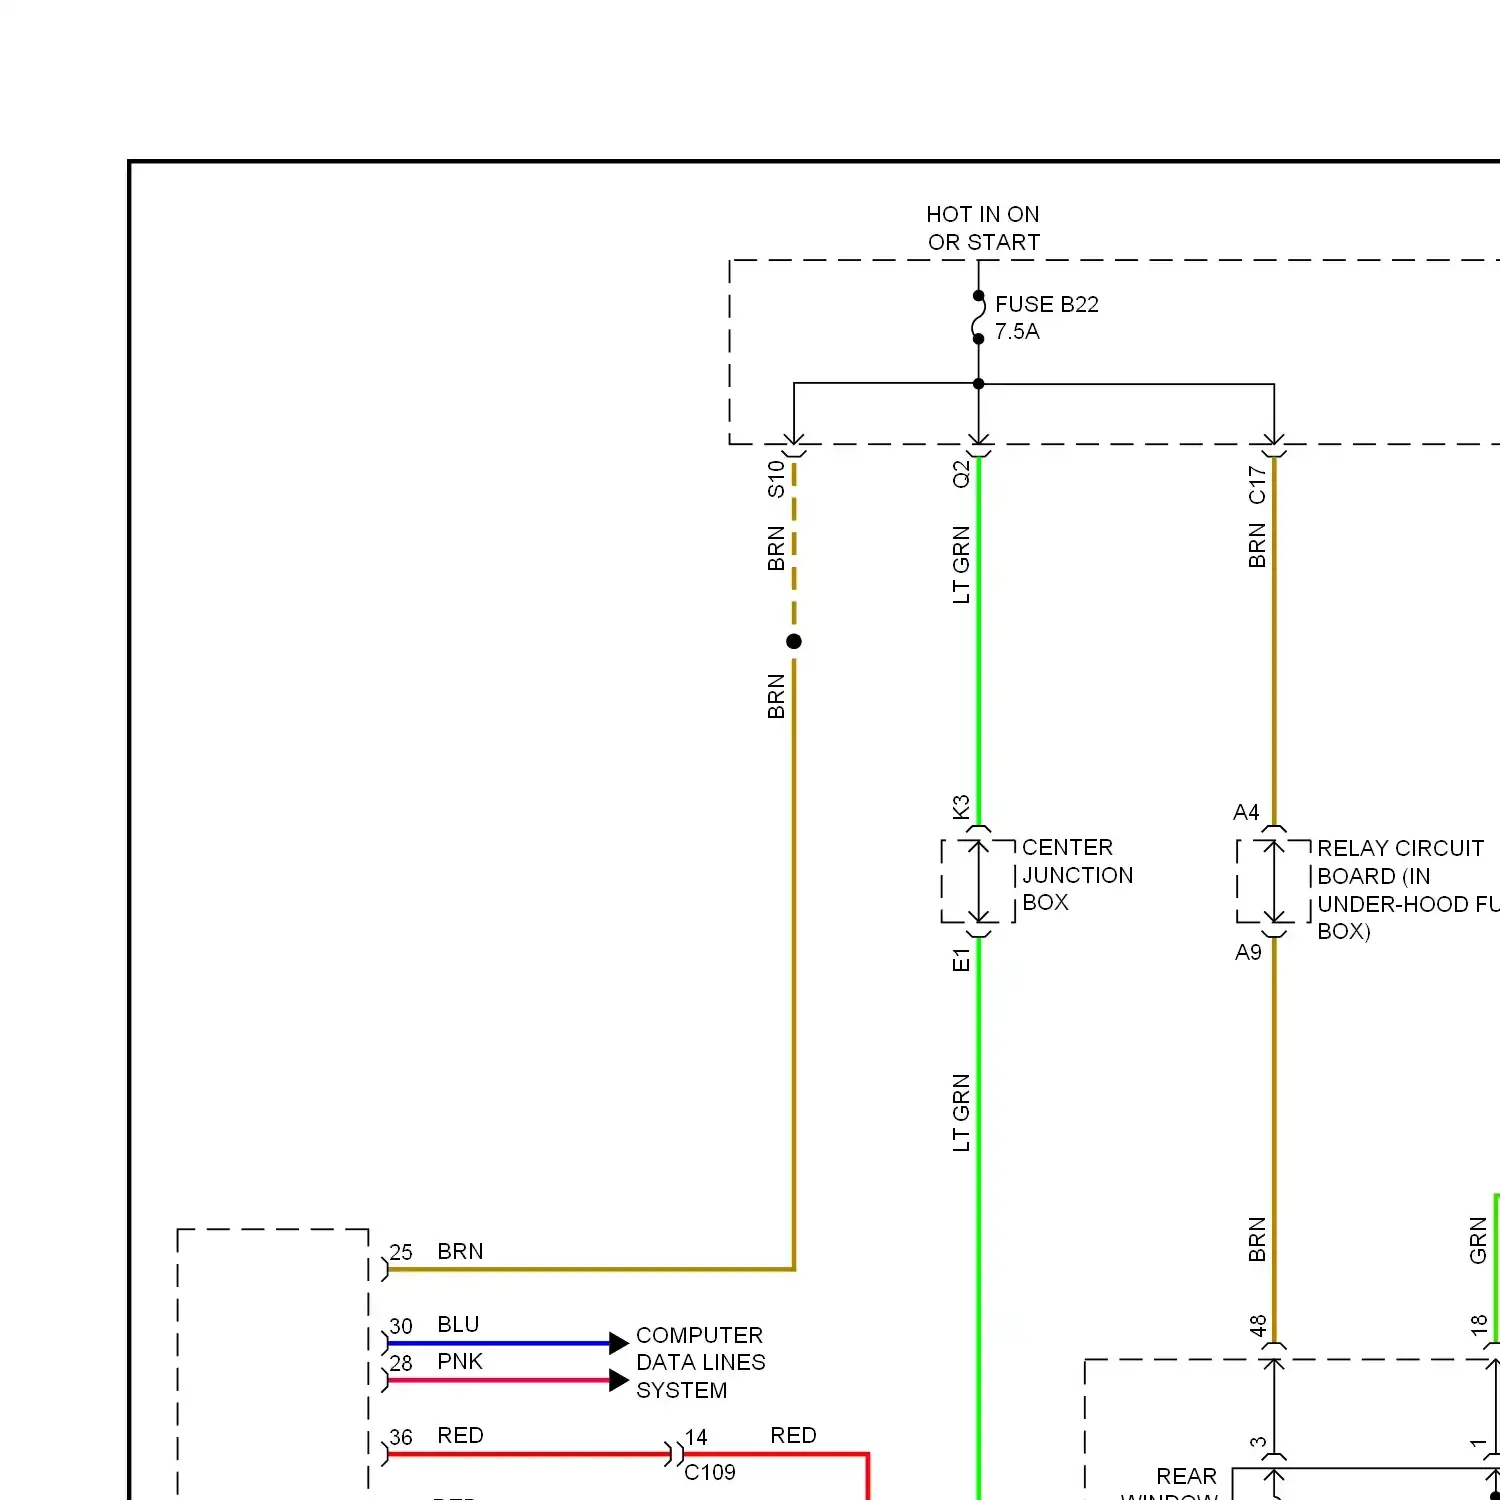This screenshot has height=1500, width=1500.
Task: Click the C109 connector label
Action: point(710,1472)
